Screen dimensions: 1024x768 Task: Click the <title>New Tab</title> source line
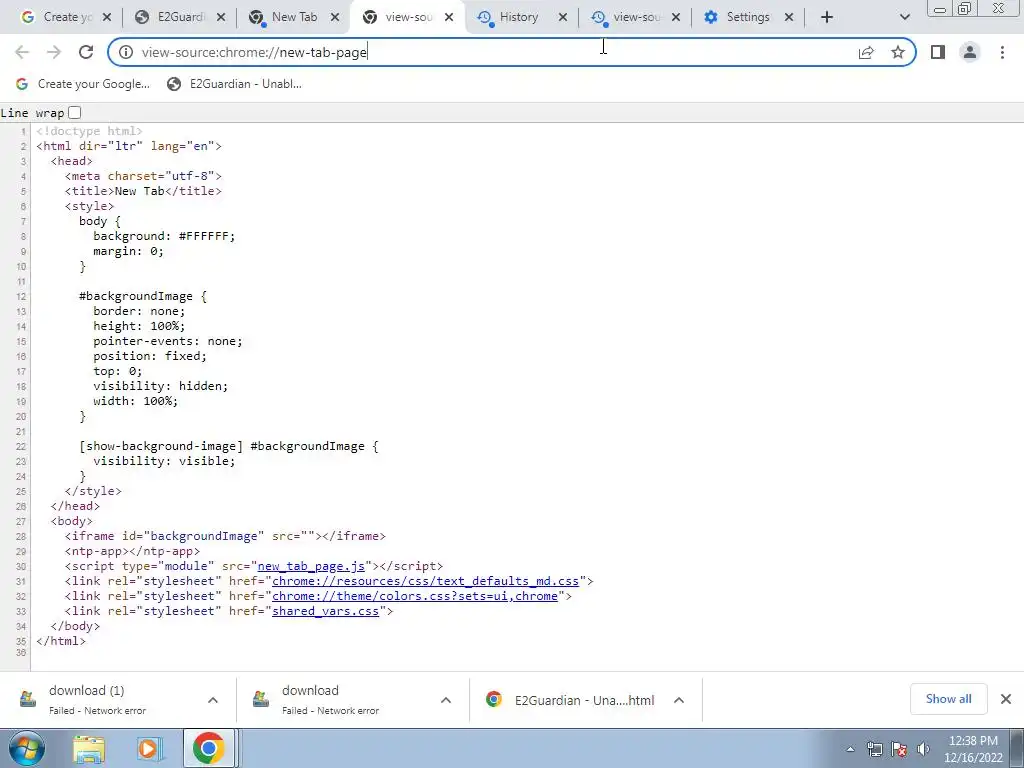tap(143, 191)
